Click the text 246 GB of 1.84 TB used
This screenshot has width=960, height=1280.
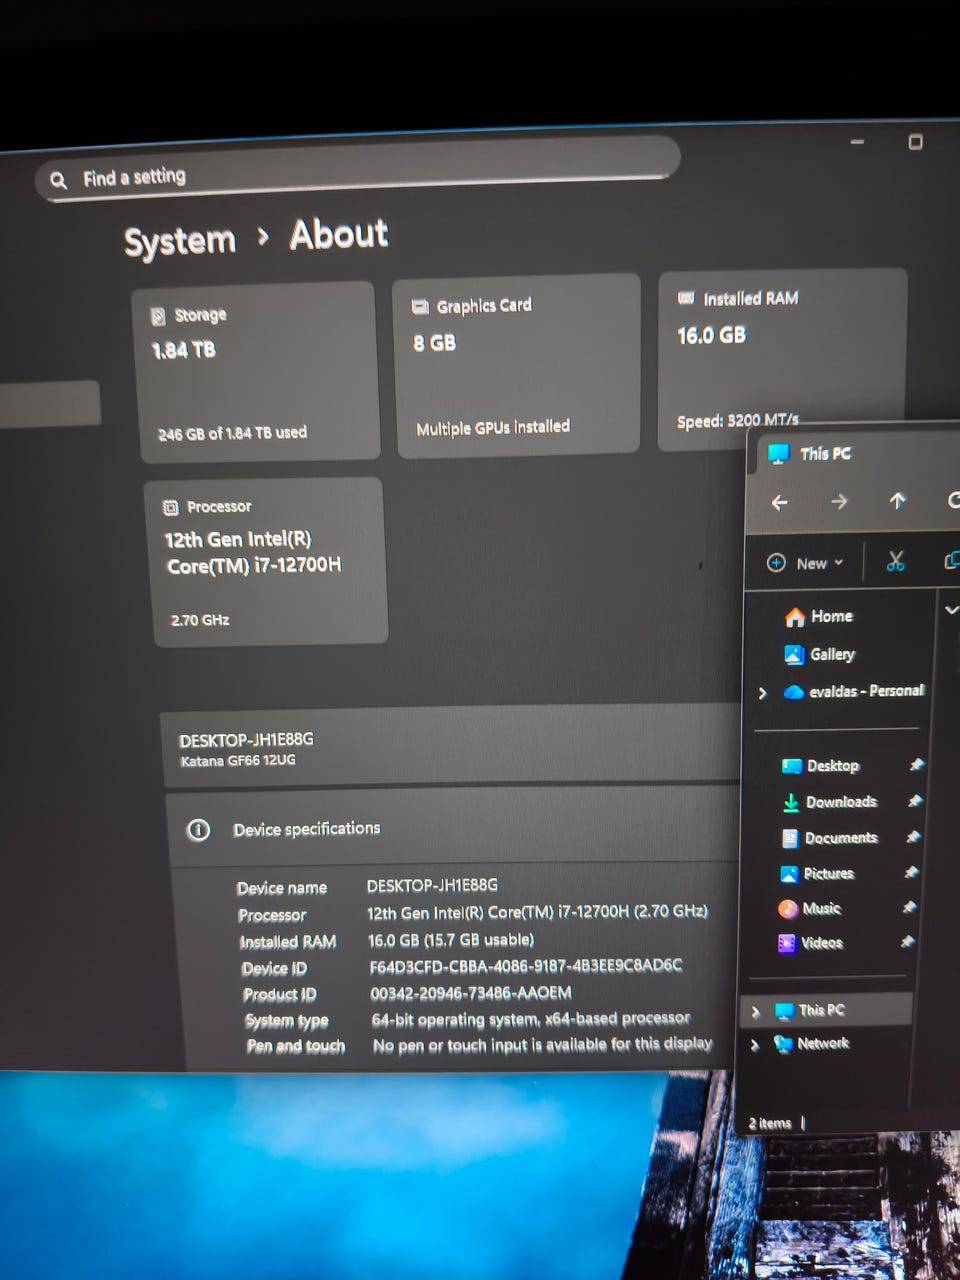pos(232,433)
